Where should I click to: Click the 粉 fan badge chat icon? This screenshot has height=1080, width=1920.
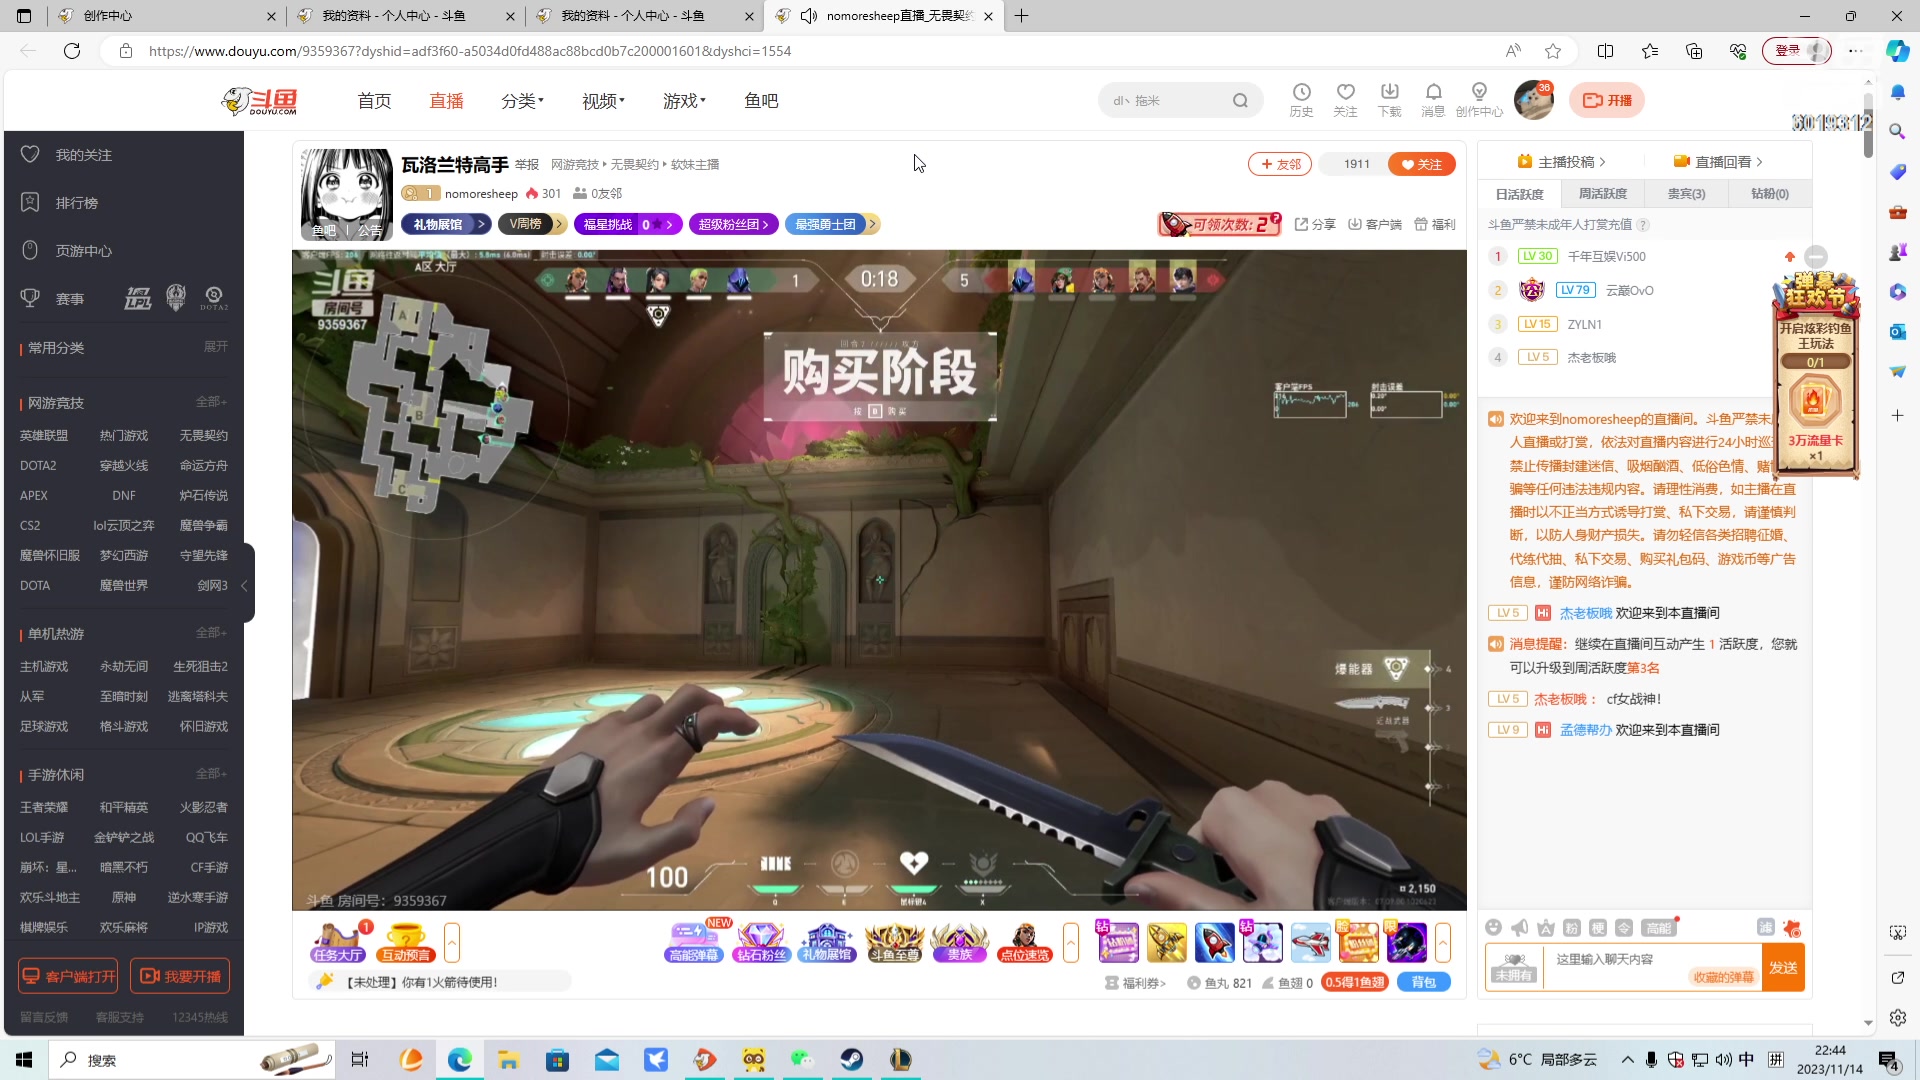[1572, 928]
